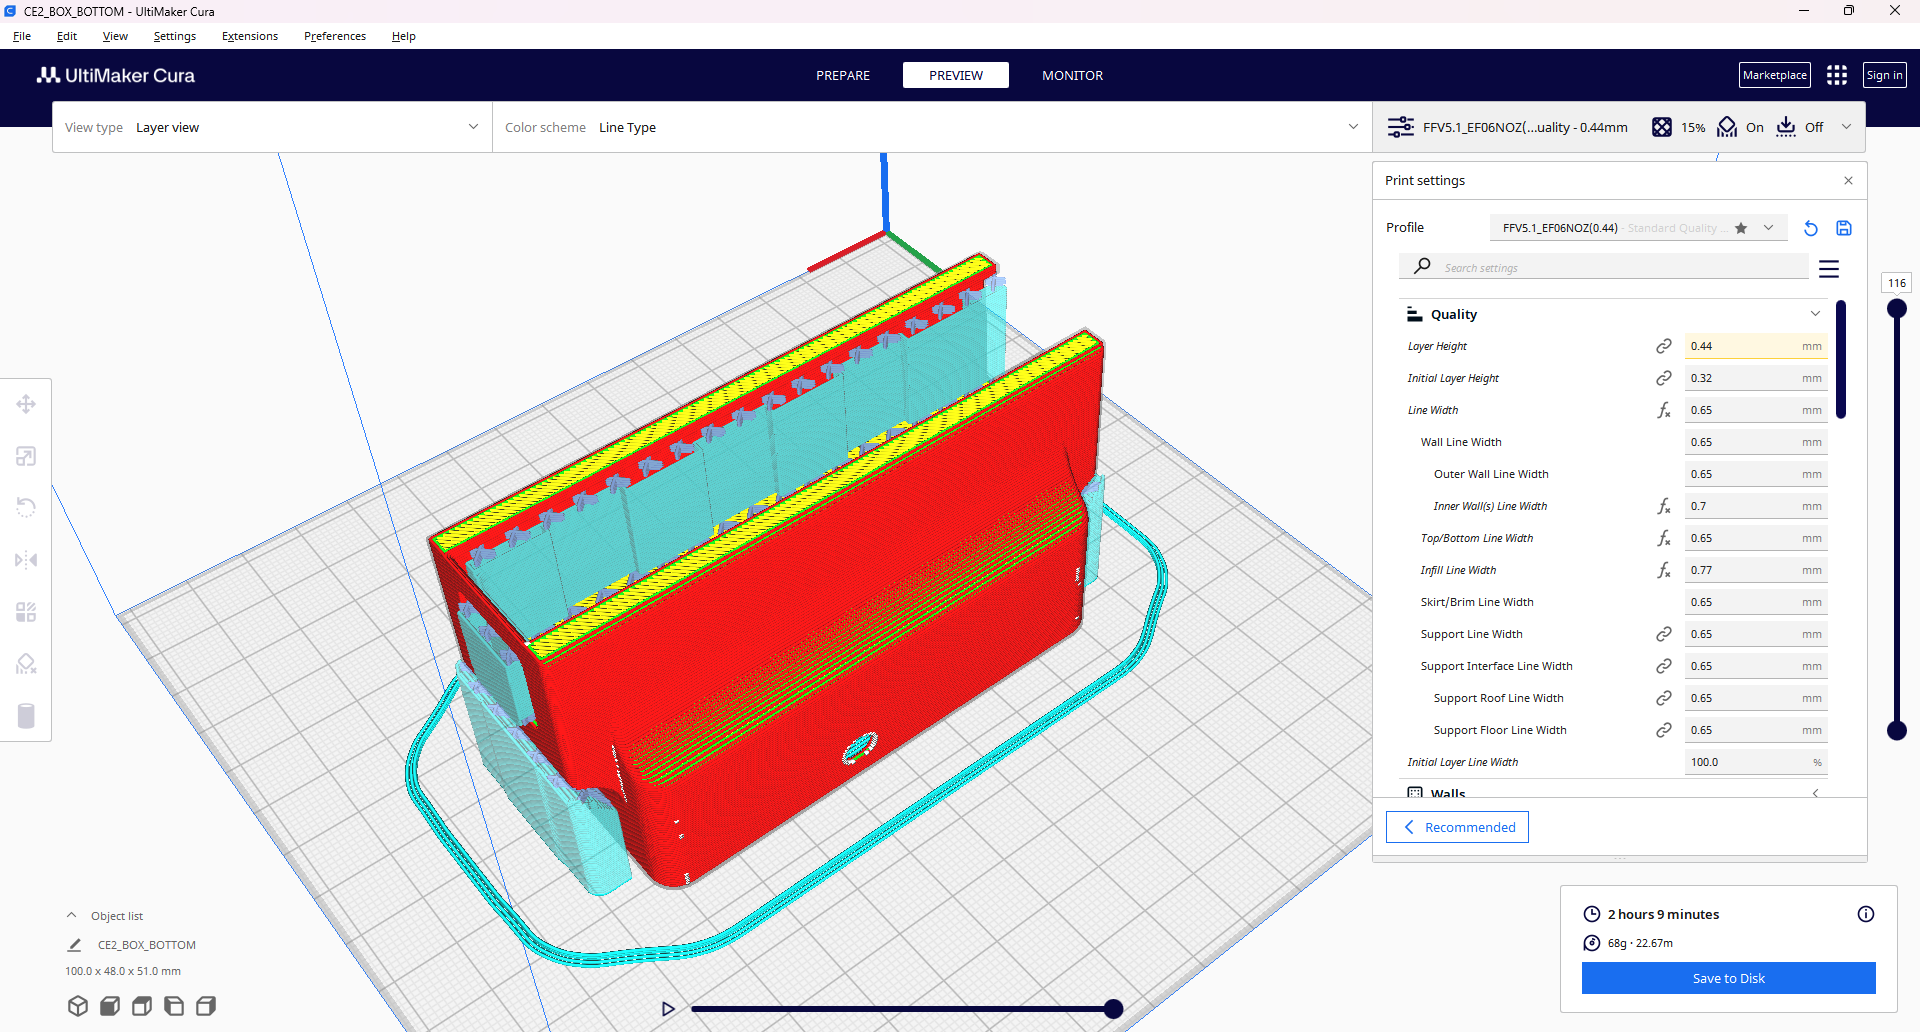
Task: Save sliced file to disk
Action: (1729, 978)
